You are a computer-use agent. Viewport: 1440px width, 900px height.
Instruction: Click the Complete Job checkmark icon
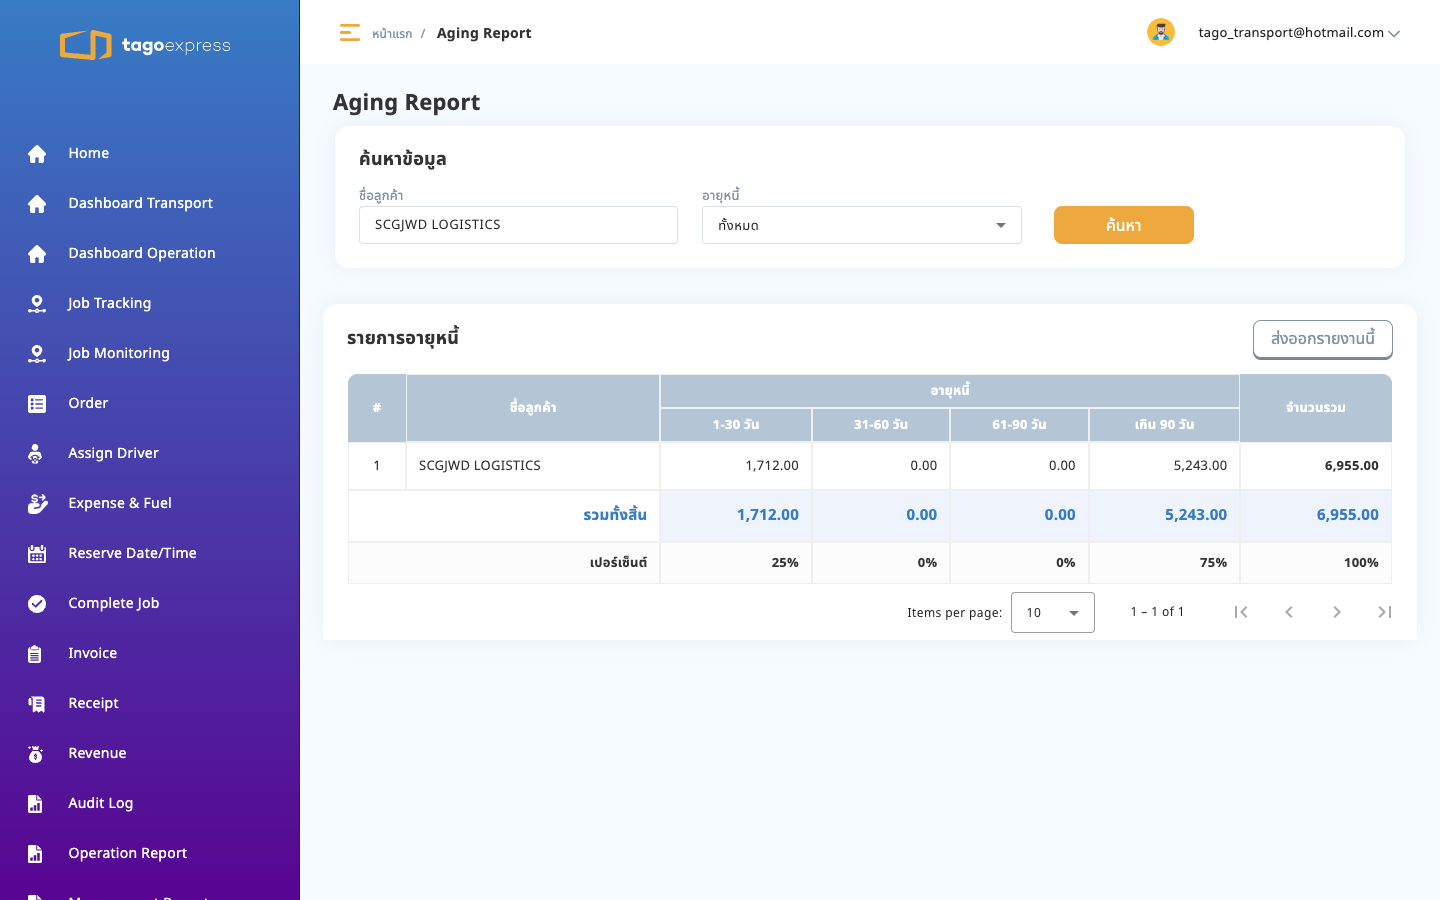(37, 604)
